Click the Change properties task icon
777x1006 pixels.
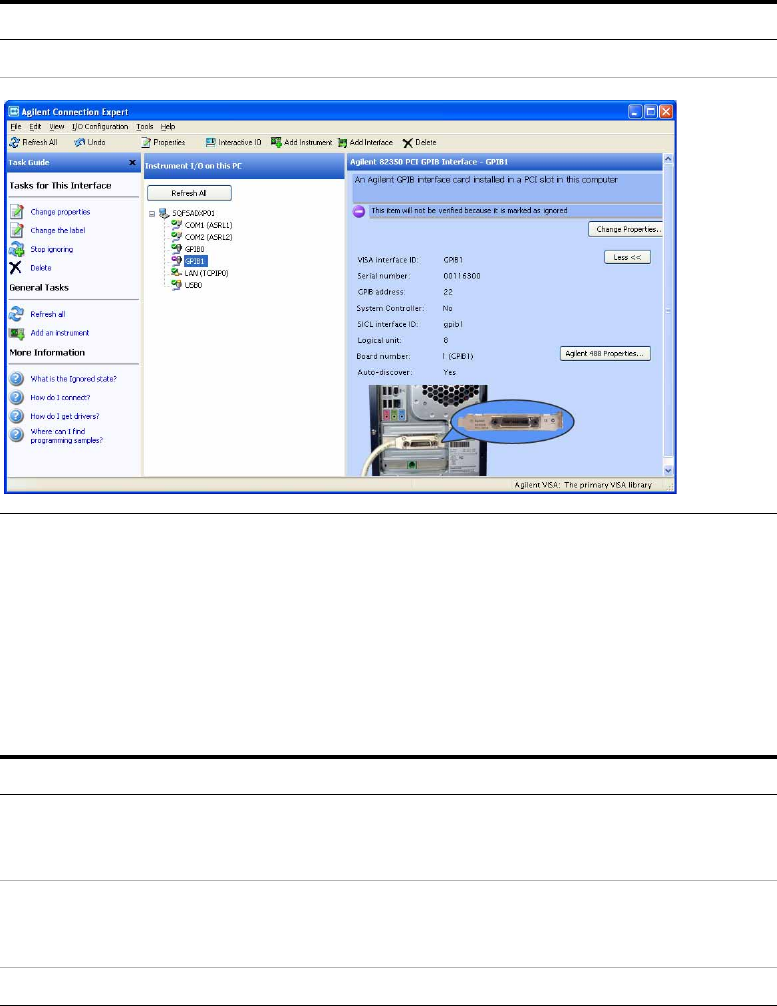(x=17, y=212)
